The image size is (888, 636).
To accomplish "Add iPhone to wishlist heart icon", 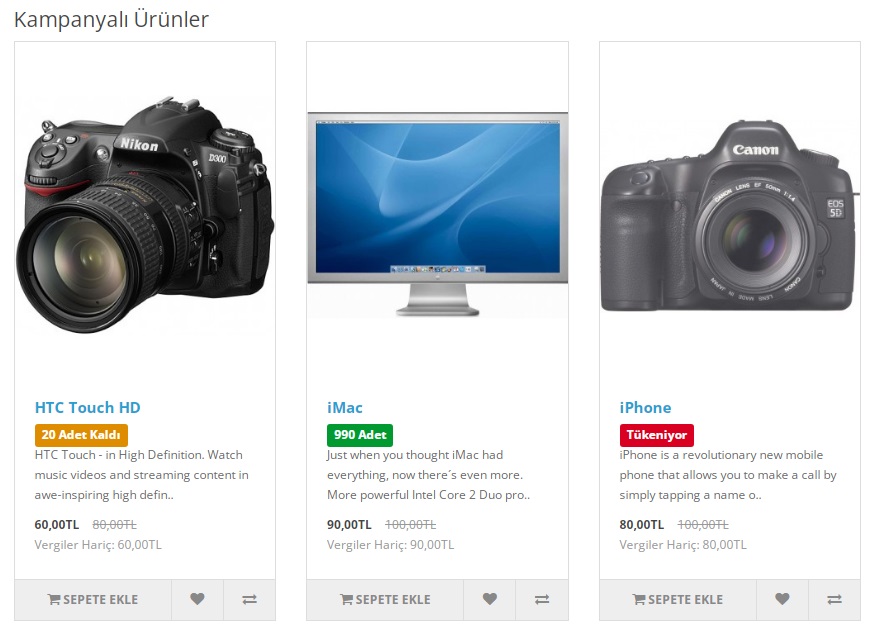I will (782, 599).
